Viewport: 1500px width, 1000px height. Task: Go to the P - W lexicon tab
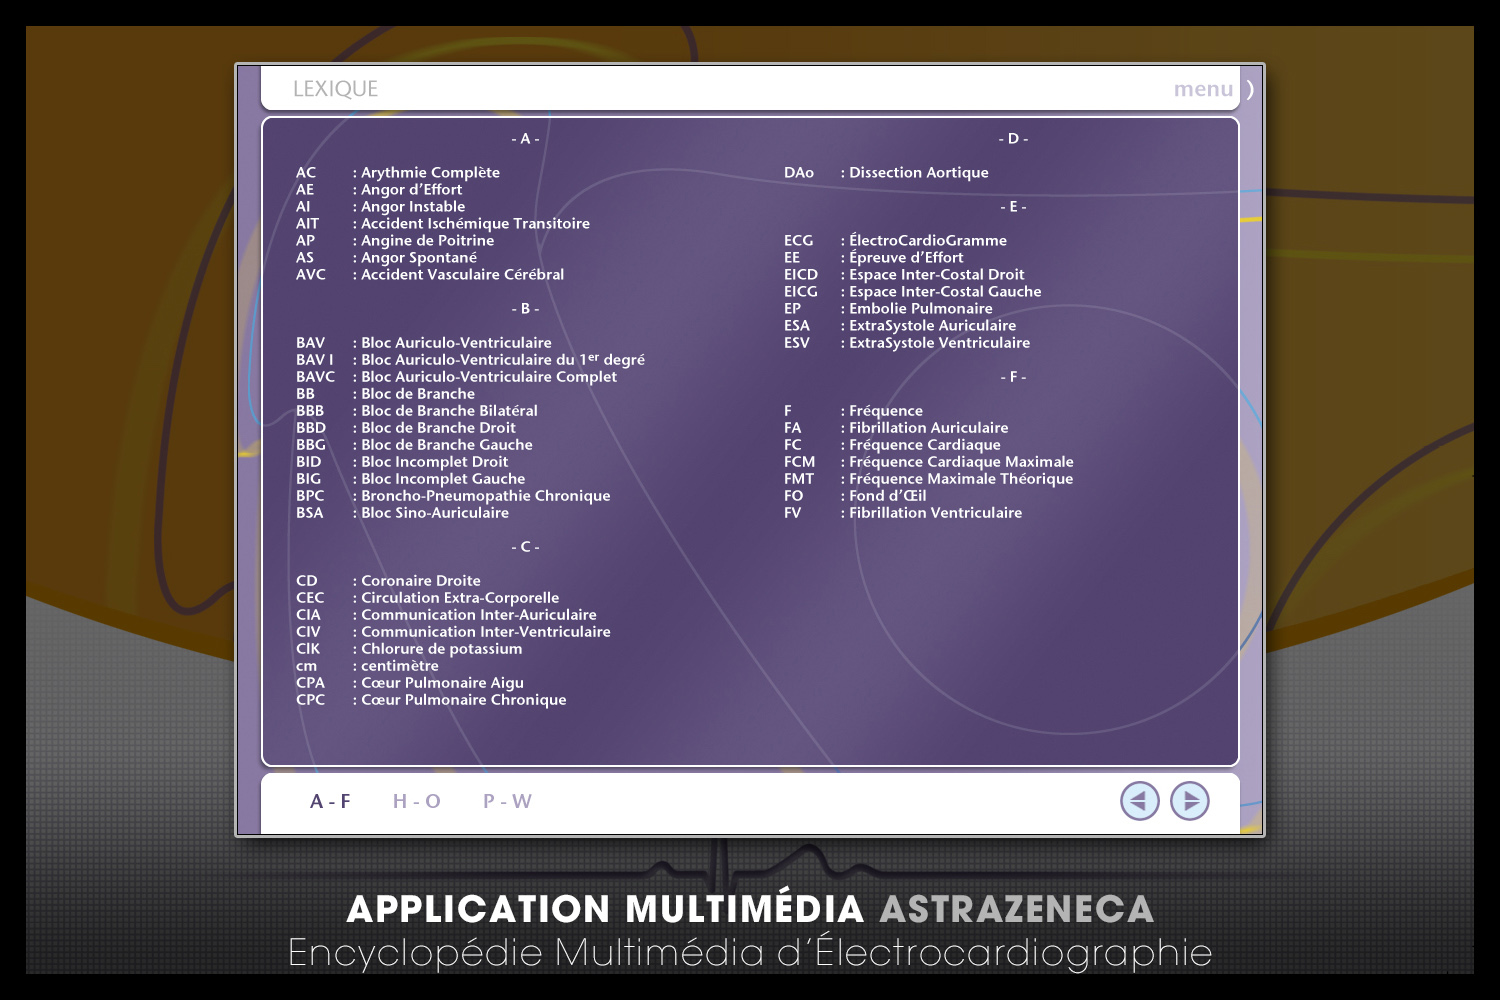(507, 801)
